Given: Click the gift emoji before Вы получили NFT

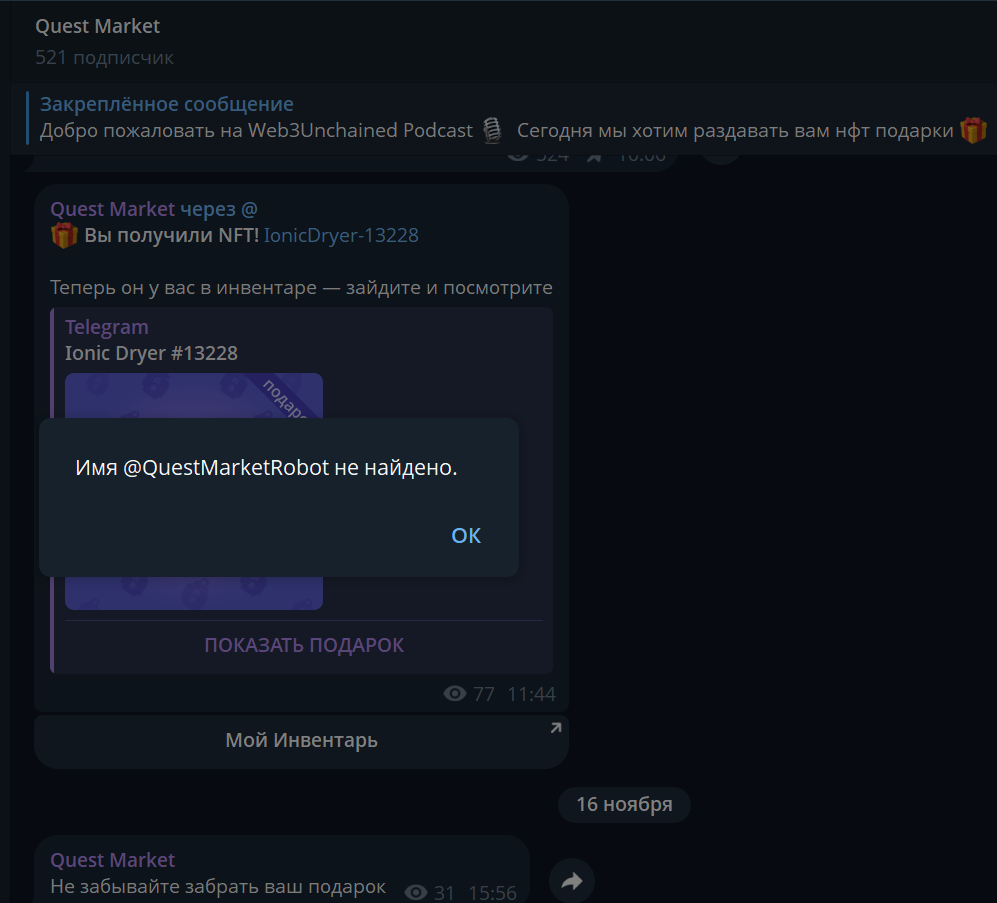Looking at the screenshot, I should (x=64, y=236).
